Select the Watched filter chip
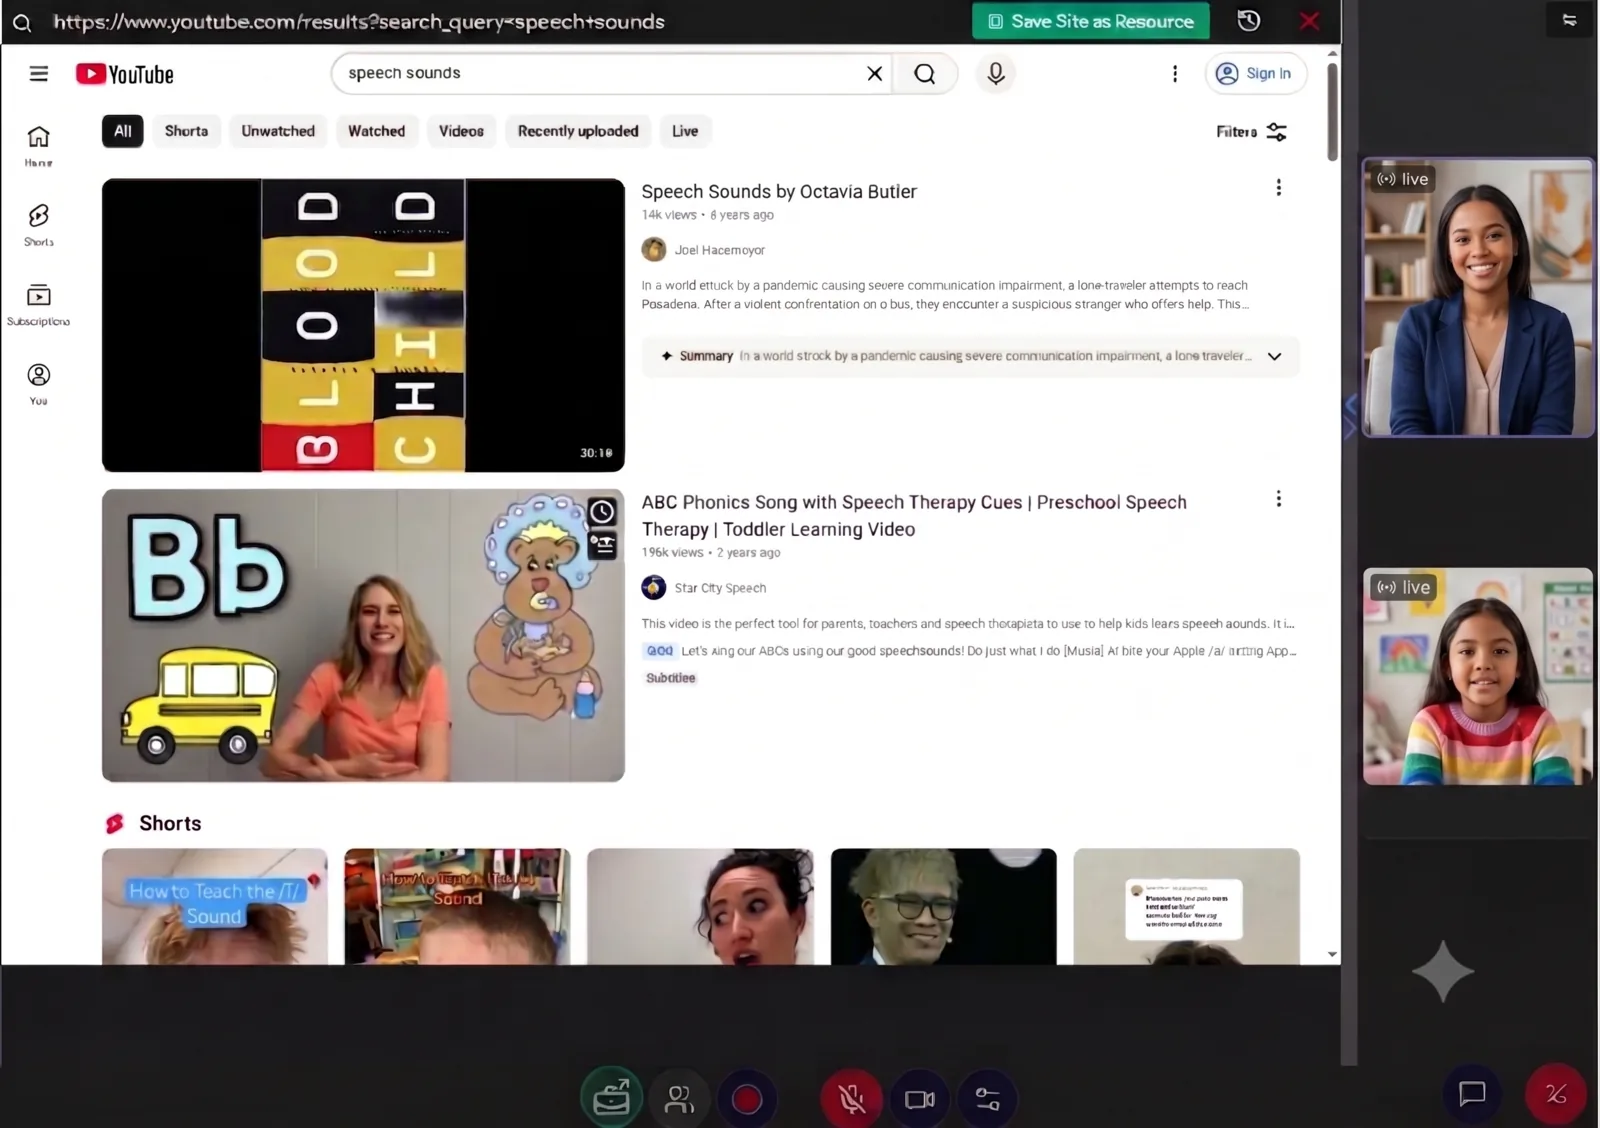Image resolution: width=1600 pixels, height=1128 pixels. pyautogui.click(x=376, y=131)
